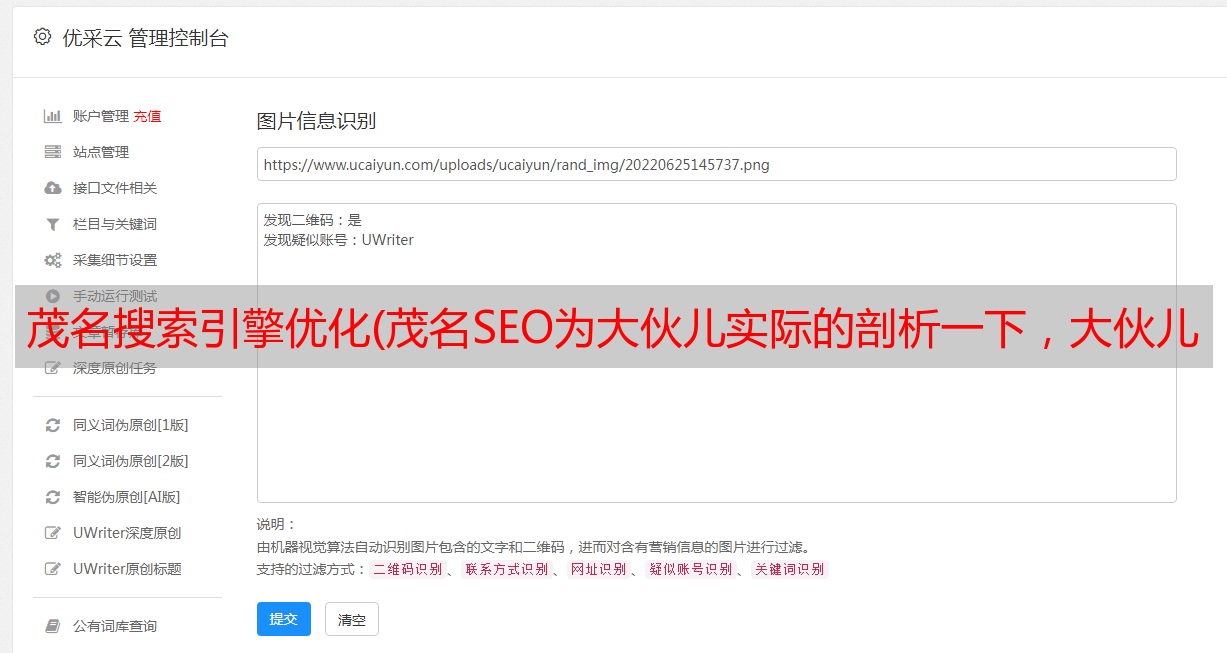The height and width of the screenshot is (653, 1227).
Task: Click the result line 发现疑似账号：UWriter
Action: [339, 240]
